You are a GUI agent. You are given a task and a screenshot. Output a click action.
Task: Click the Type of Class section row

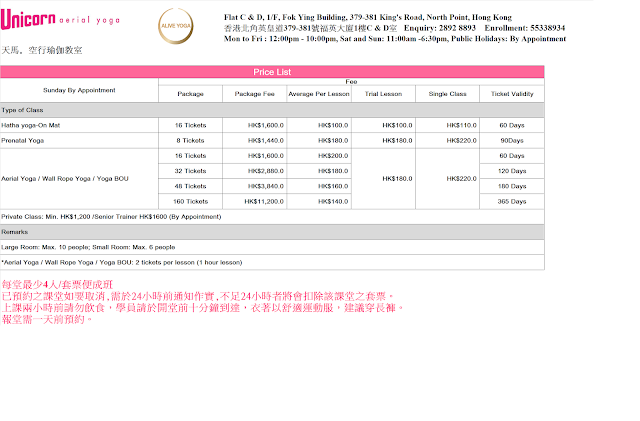click(x=272, y=110)
